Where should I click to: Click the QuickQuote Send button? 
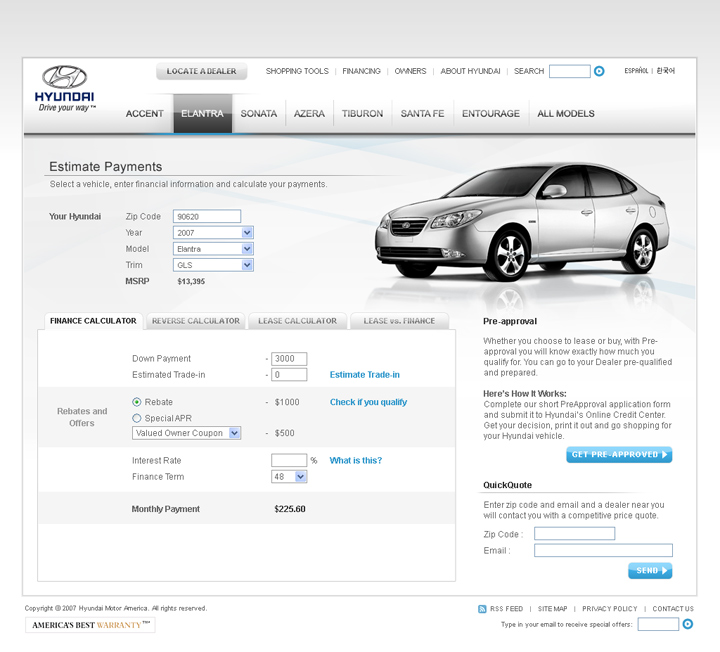649,571
